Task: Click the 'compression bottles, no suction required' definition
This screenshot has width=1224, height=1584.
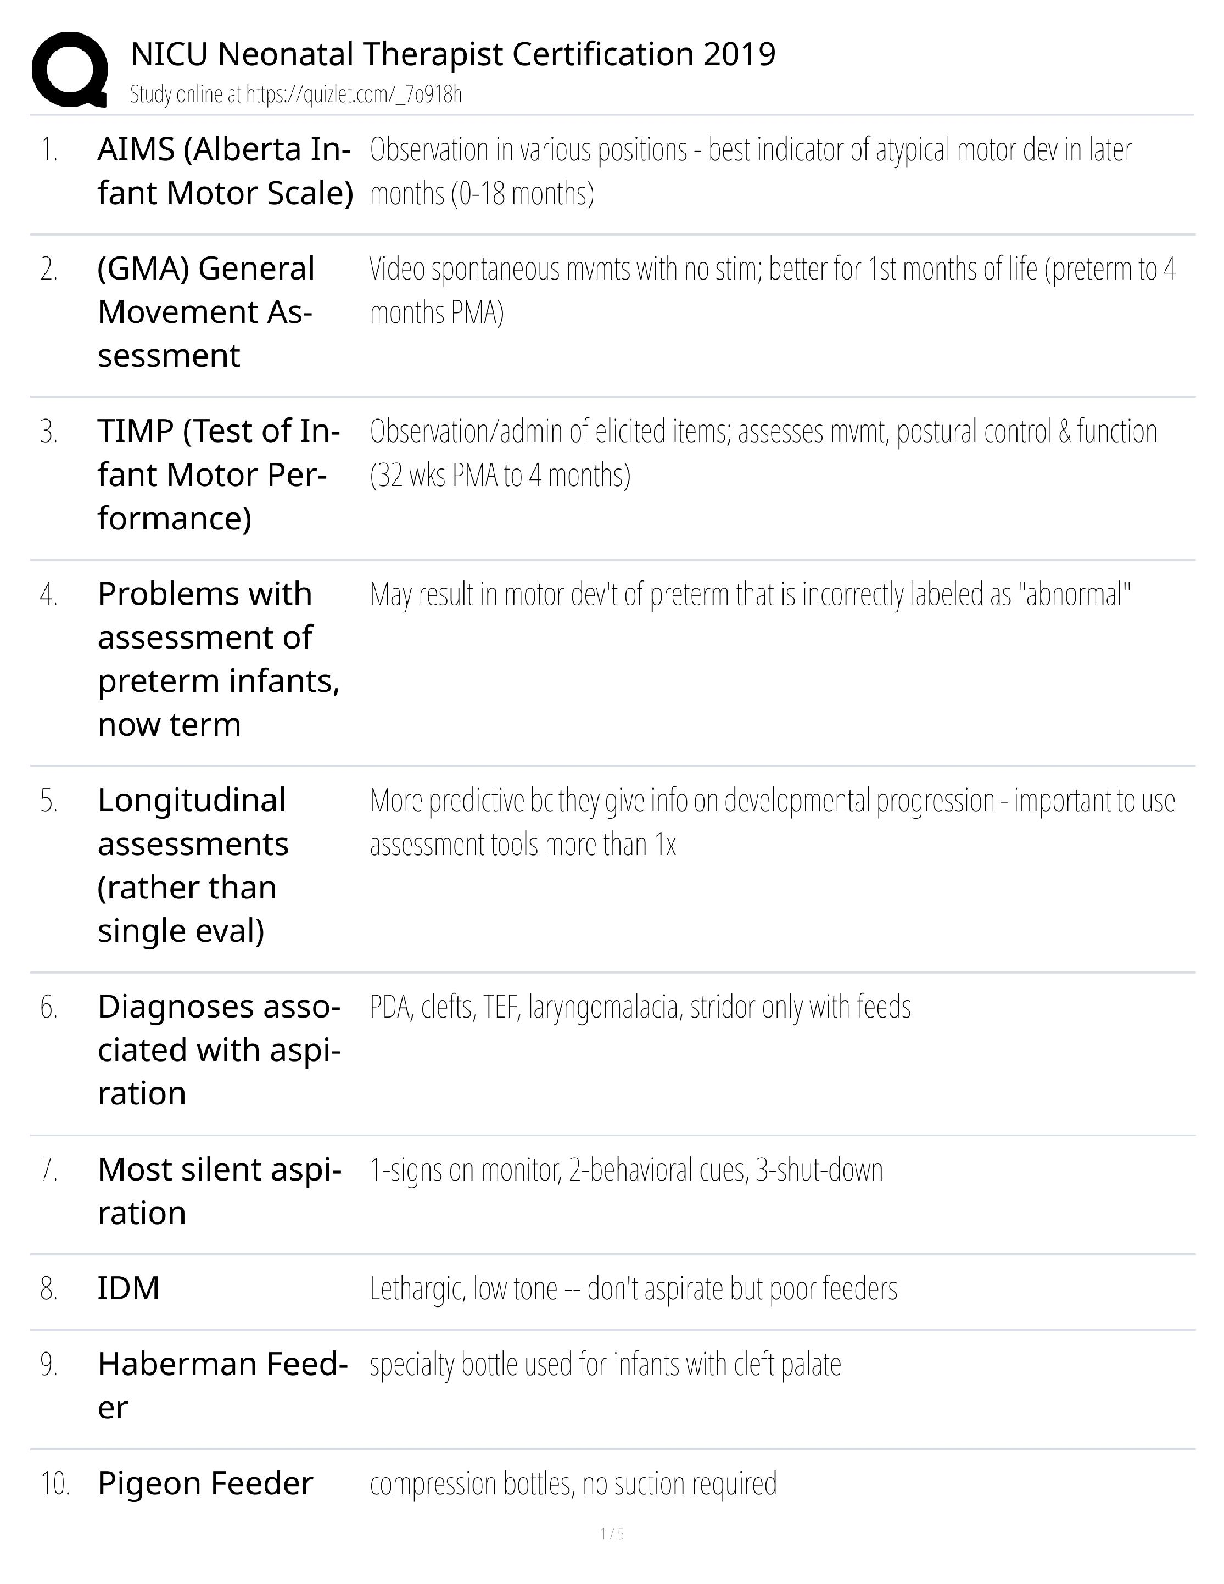Action: pyautogui.click(x=573, y=1484)
